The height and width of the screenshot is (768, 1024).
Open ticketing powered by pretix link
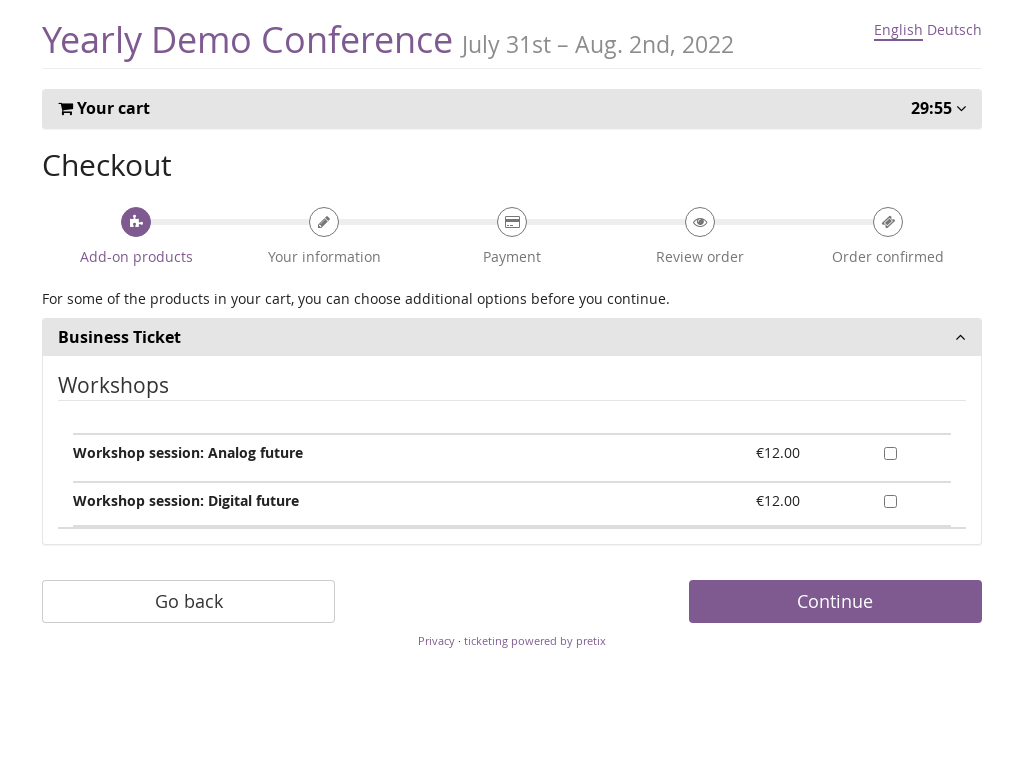click(x=535, y=641)
